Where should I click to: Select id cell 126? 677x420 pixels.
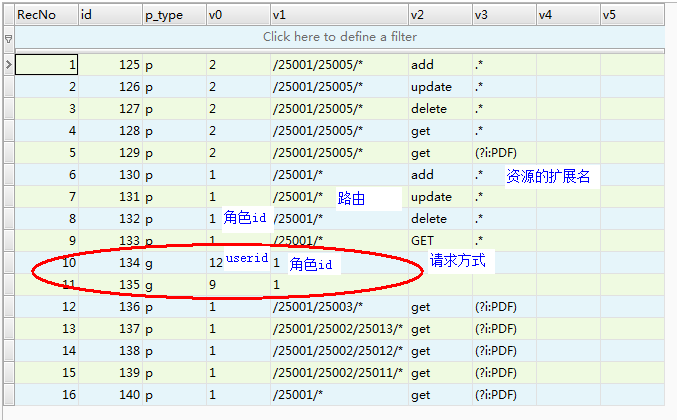[111, 87]
